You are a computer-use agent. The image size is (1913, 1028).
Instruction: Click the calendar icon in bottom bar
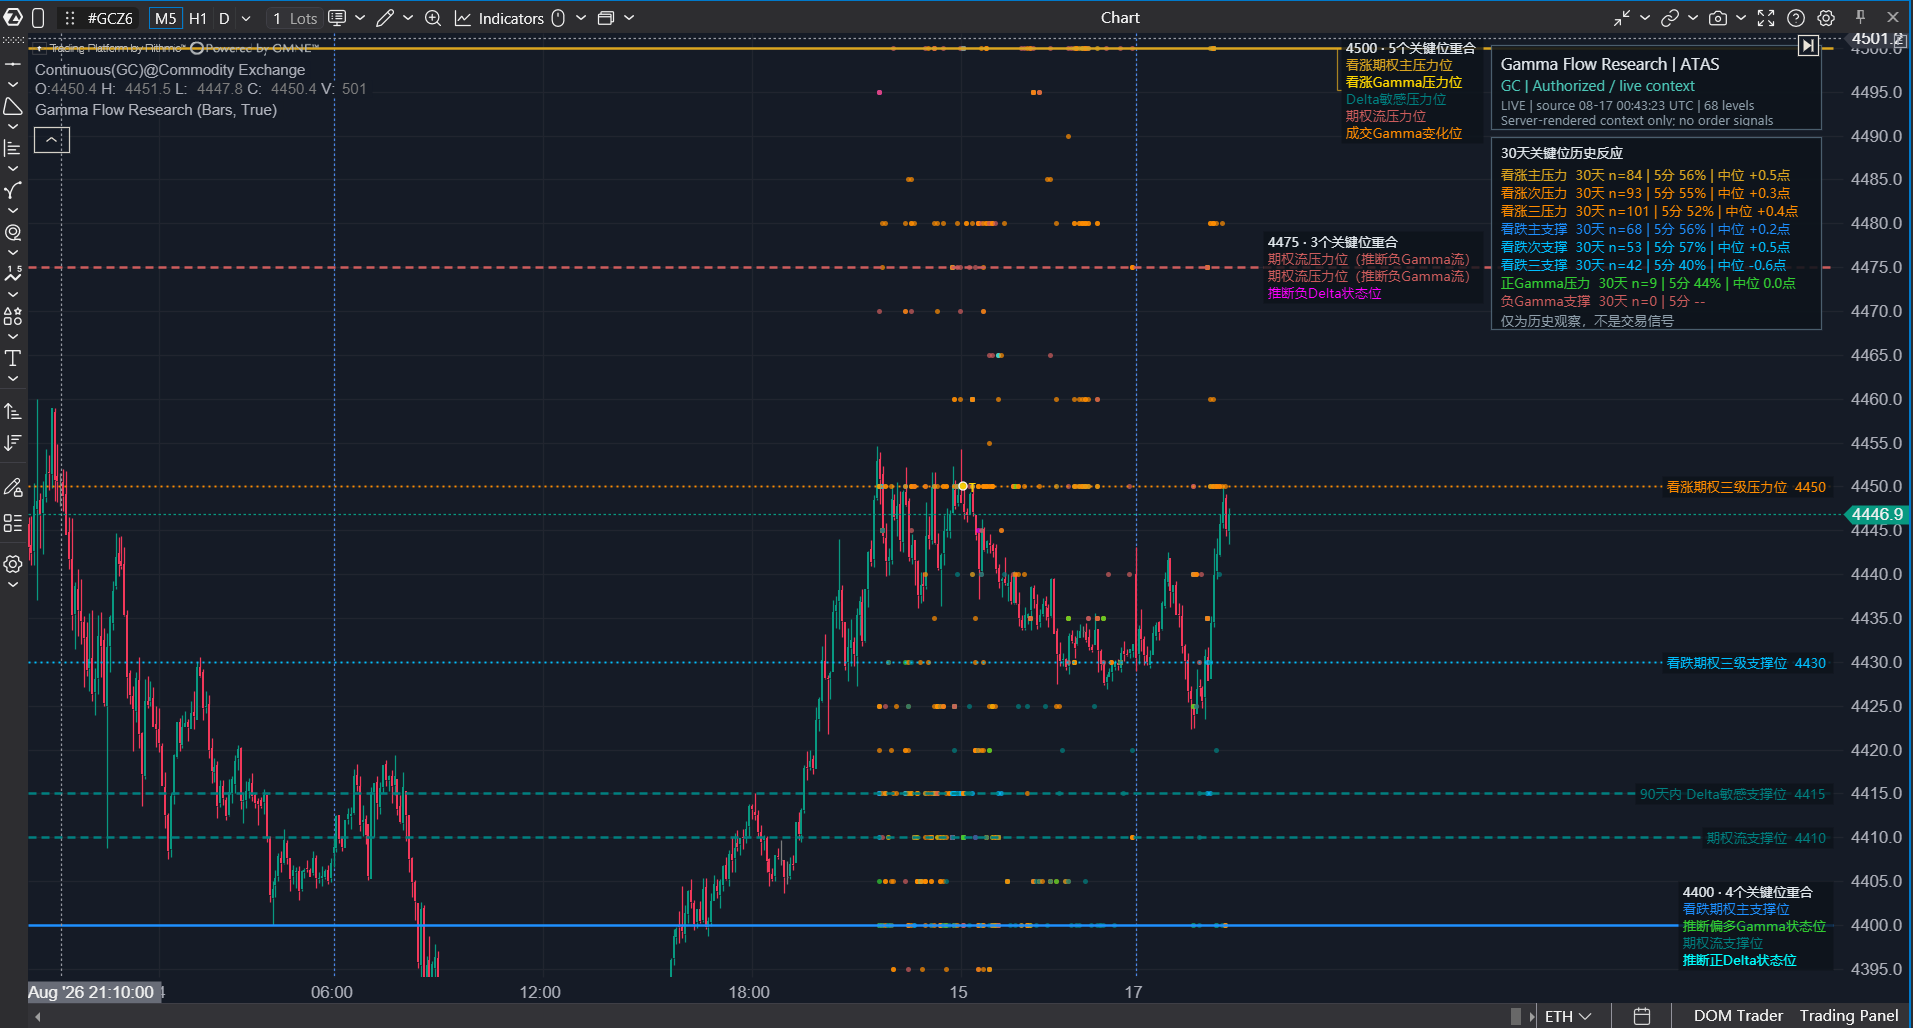[1642, 1016]
